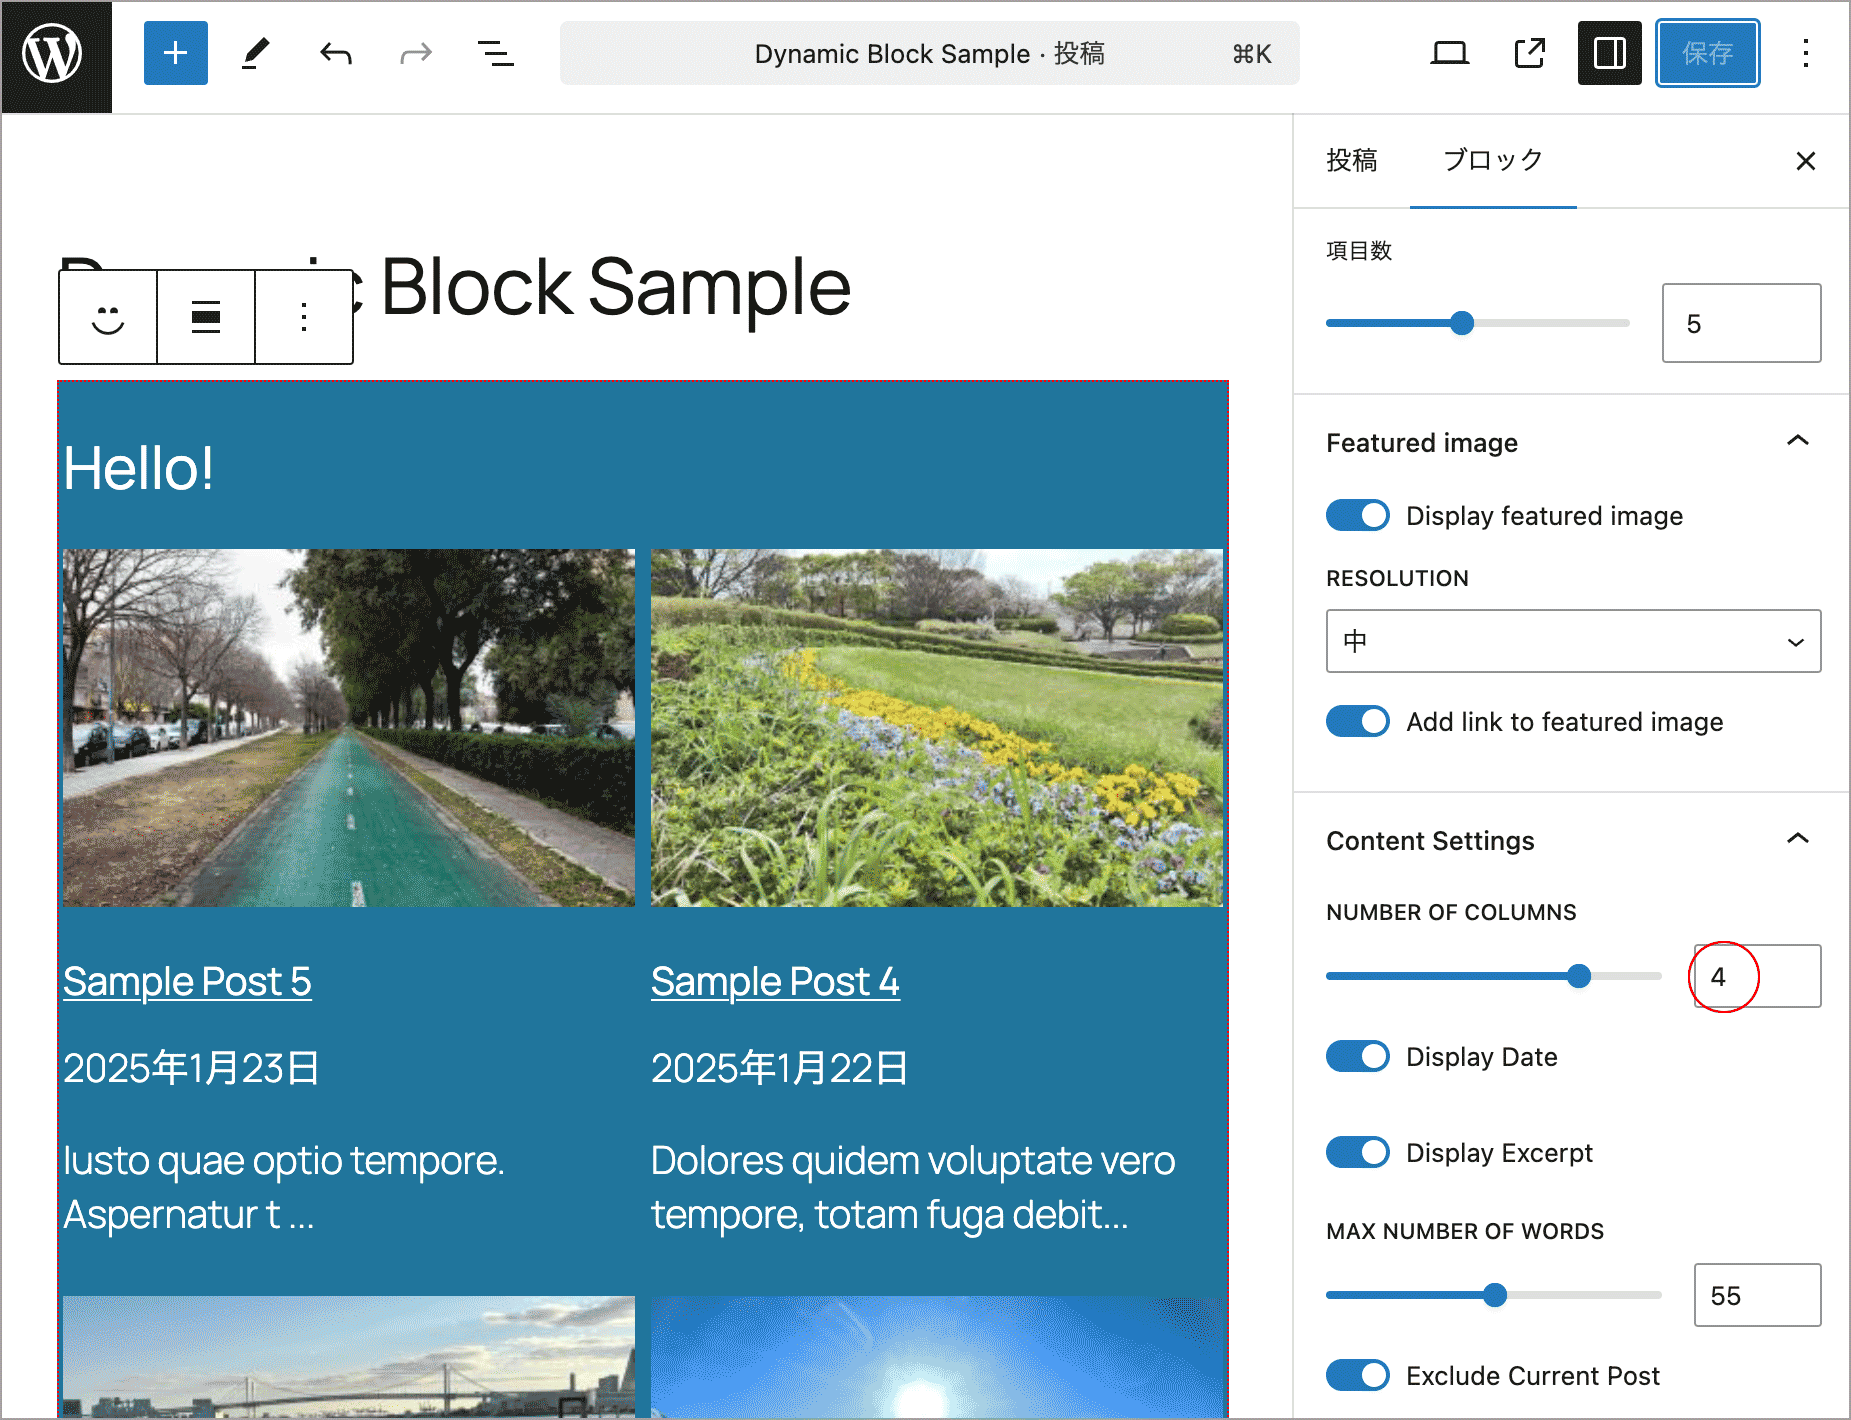Click the blue sky sun image
This screenshot has height=1420, width=1851.
pos(937,1356)
